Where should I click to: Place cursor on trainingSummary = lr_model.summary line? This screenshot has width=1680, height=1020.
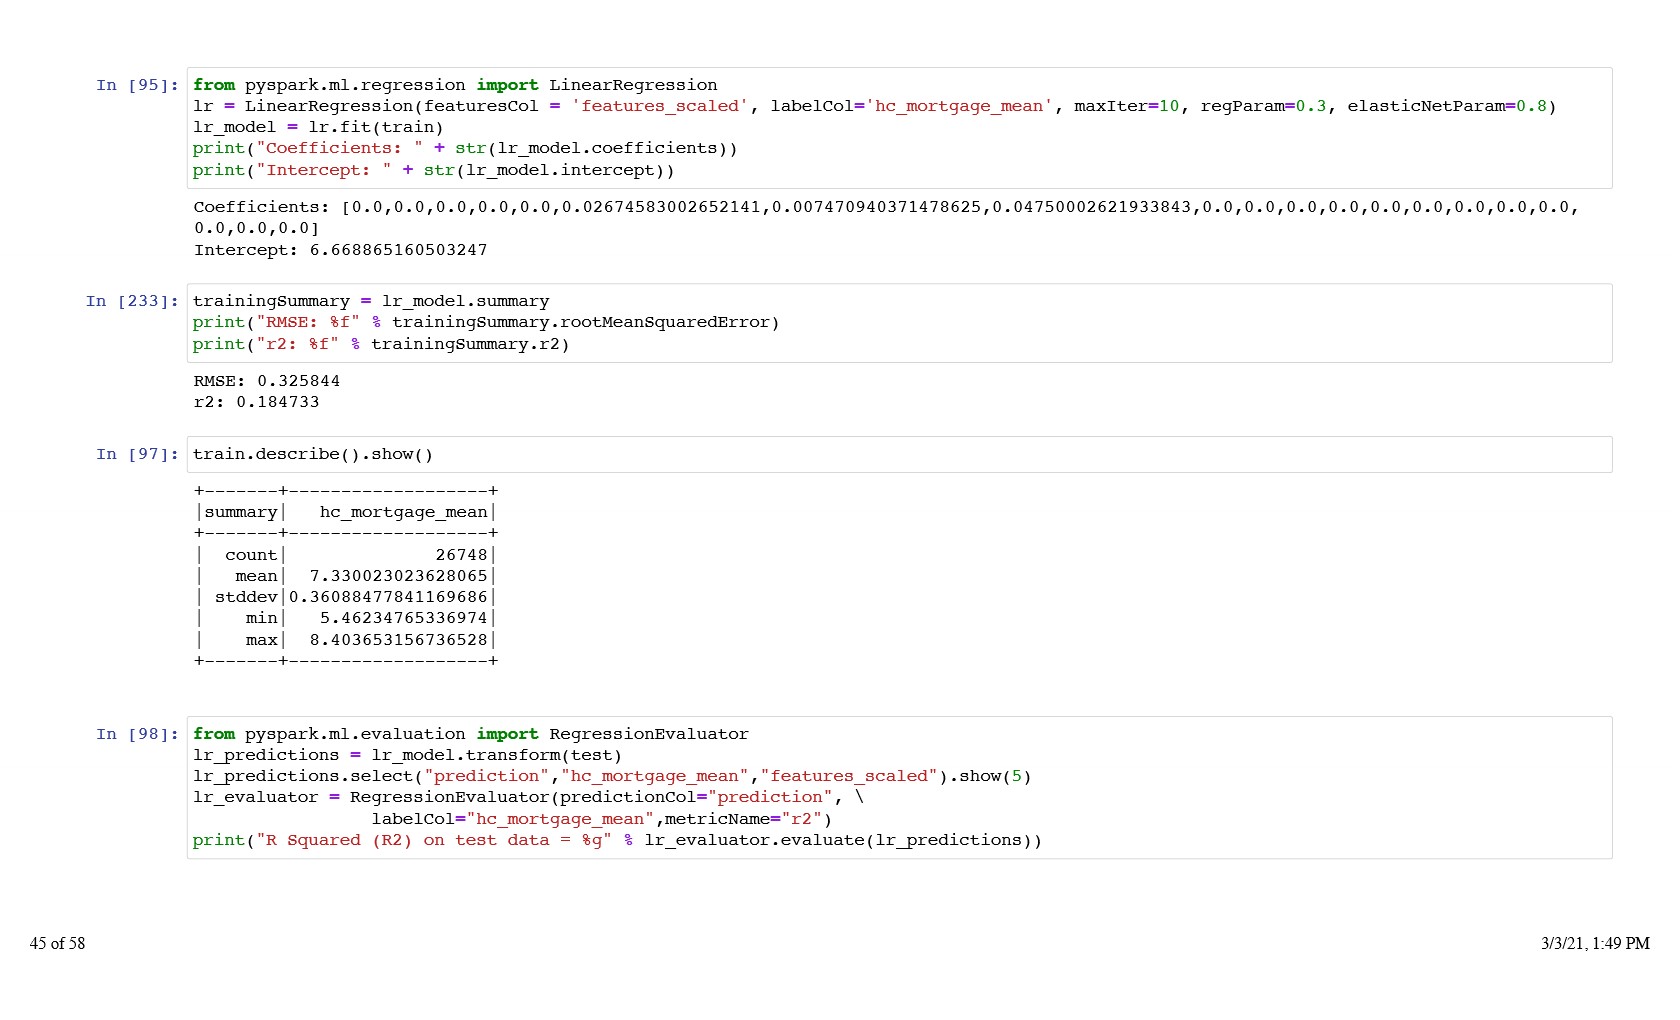370,301
